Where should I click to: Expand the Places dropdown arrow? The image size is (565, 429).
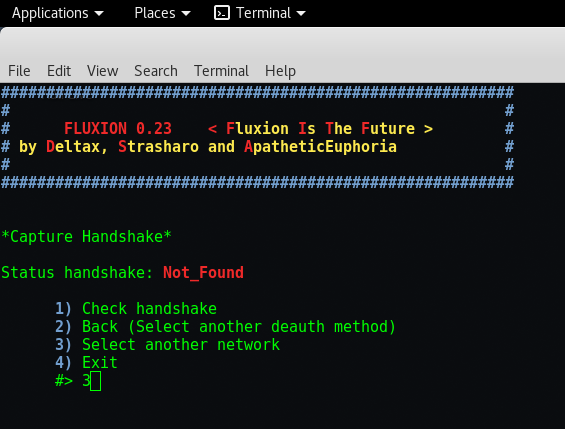(x=186, y=14)
